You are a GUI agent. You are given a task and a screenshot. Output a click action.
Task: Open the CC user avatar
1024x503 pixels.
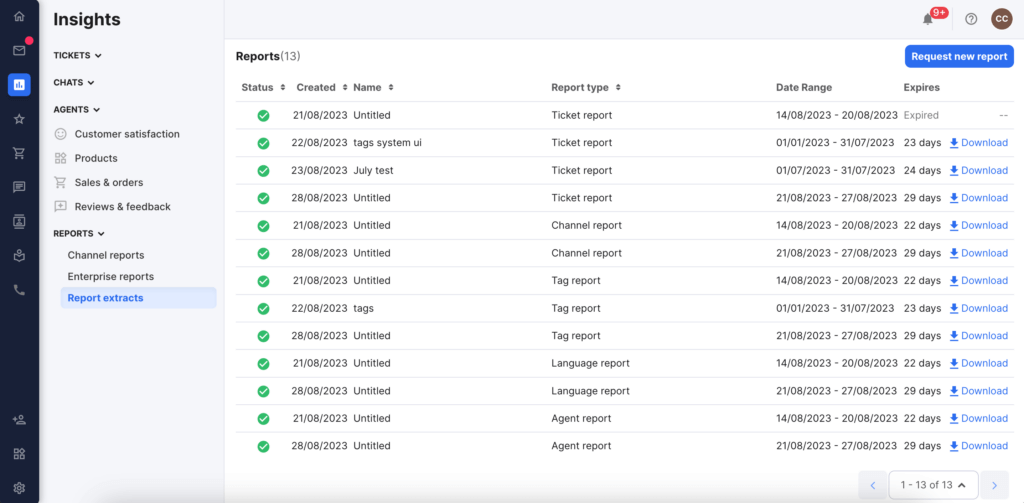pos(1001,19)
